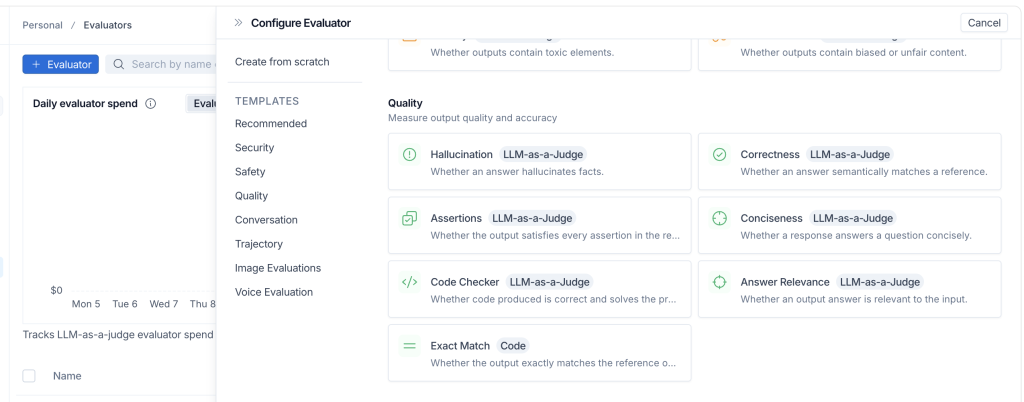
Task: Open the Image Evaluations category
Action: point(278,268)
